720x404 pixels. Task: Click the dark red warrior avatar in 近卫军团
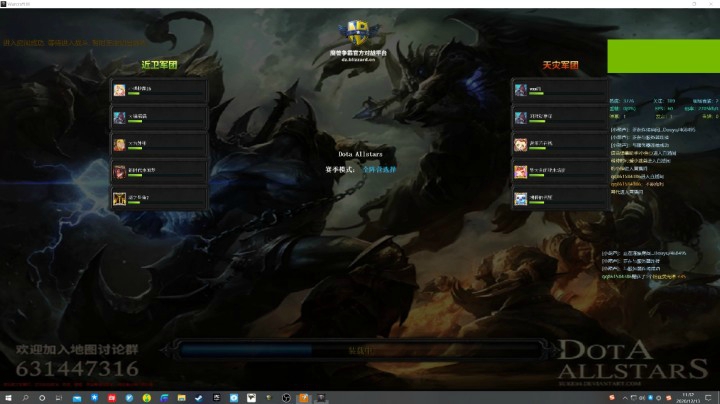[x=119, y=172]
